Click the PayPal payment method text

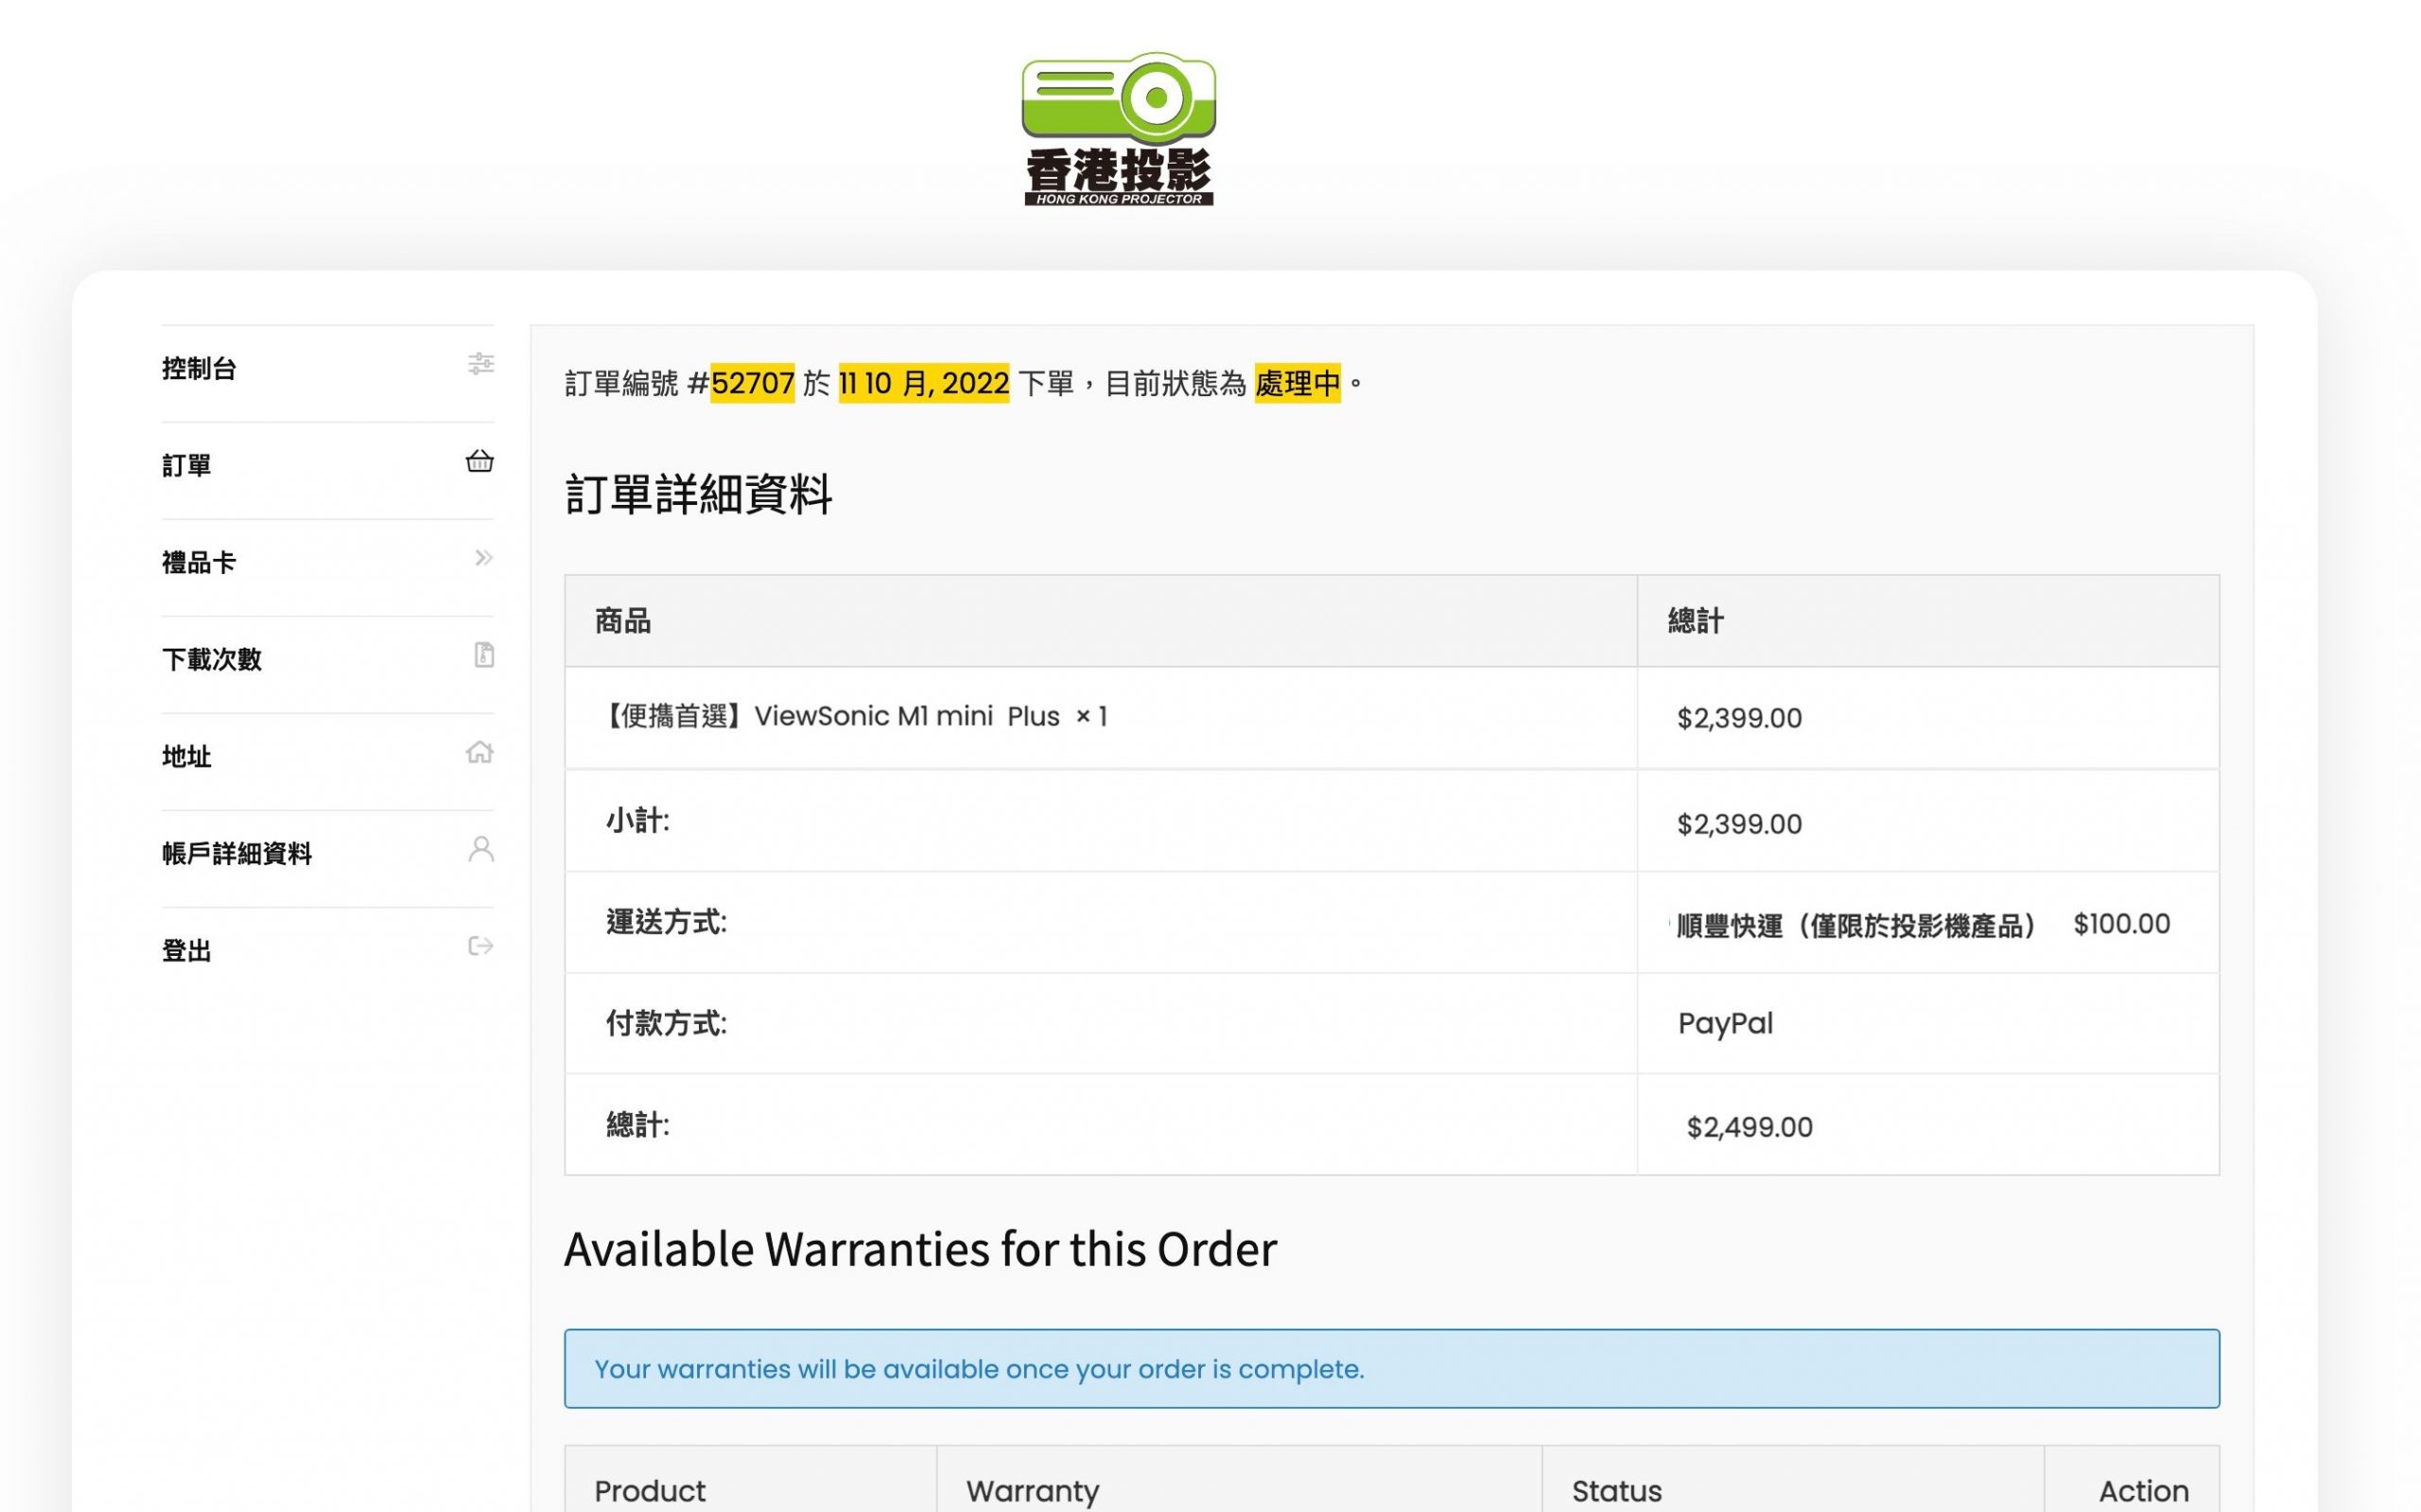pos(1725,1024)
